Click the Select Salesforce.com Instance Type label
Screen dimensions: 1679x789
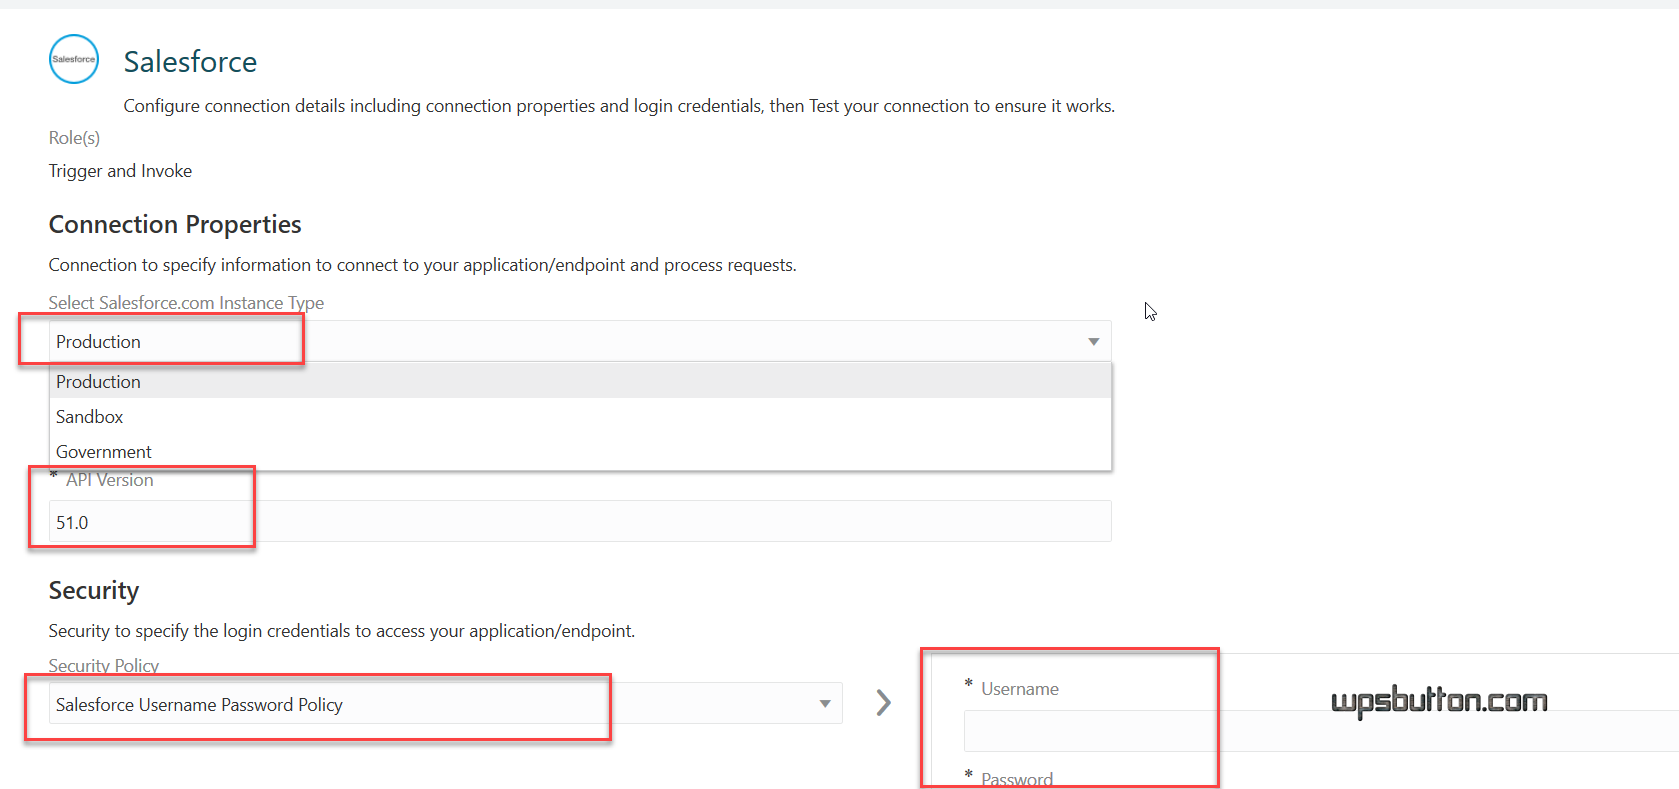click(x=186, y=302)
